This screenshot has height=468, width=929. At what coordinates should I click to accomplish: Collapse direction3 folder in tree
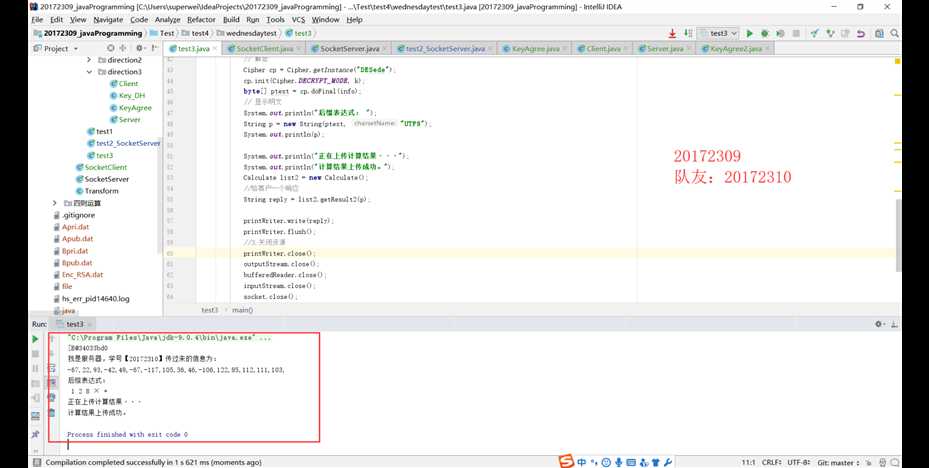point(89,72)
